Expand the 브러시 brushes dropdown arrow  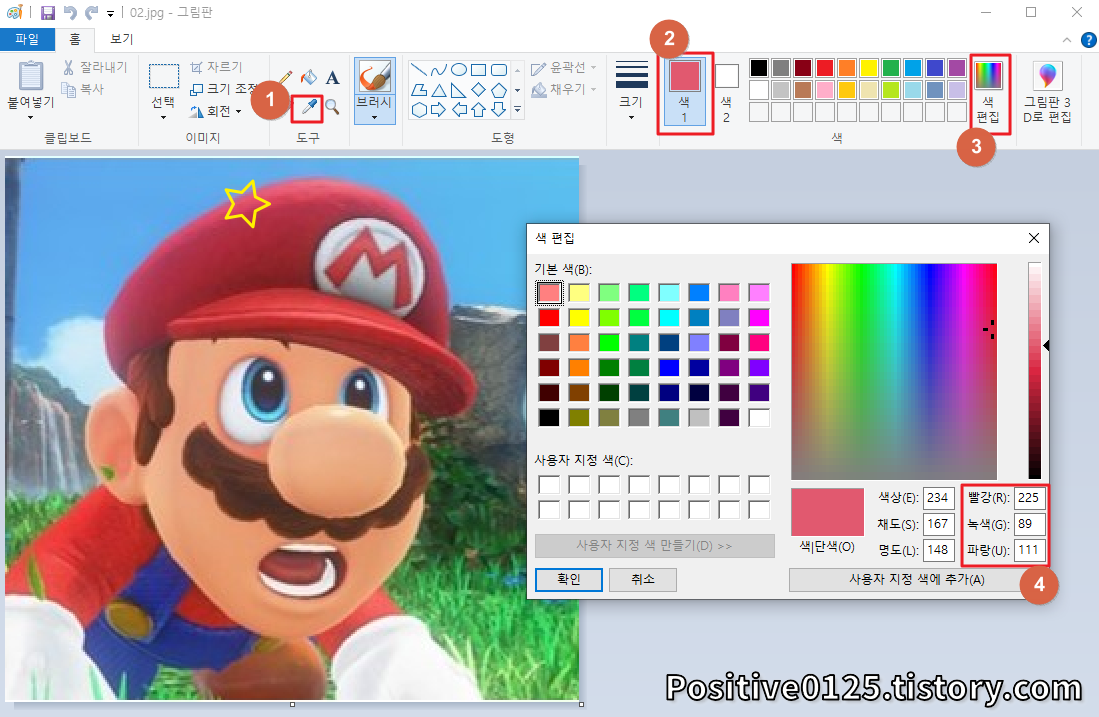coord(374,118)
